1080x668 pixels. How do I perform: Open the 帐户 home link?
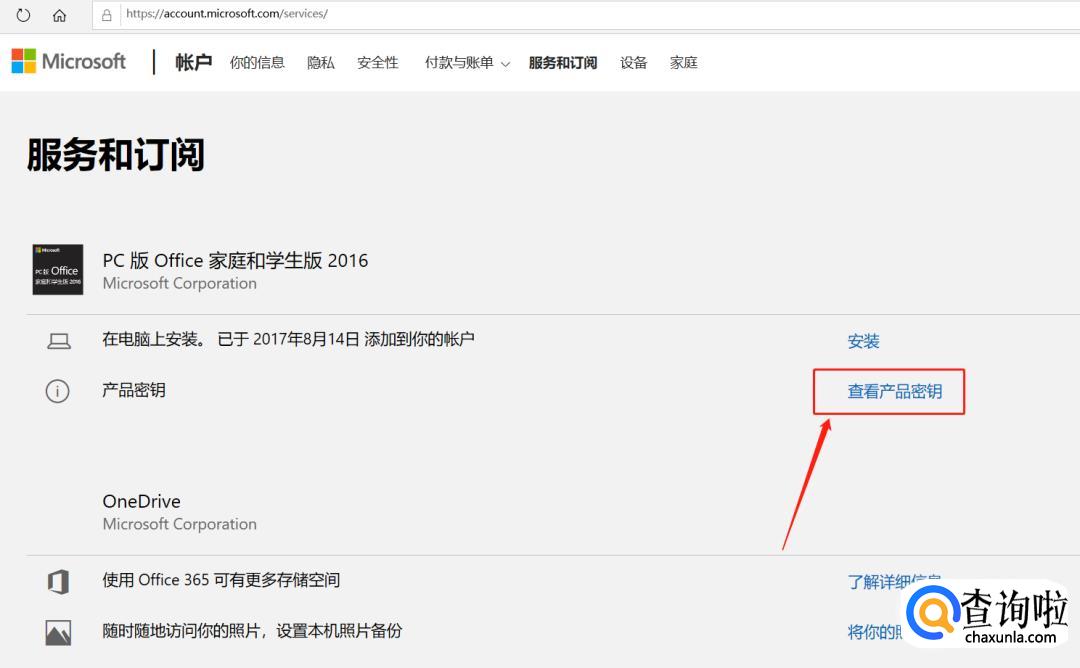pyautogui.click(x=193, y=63)
